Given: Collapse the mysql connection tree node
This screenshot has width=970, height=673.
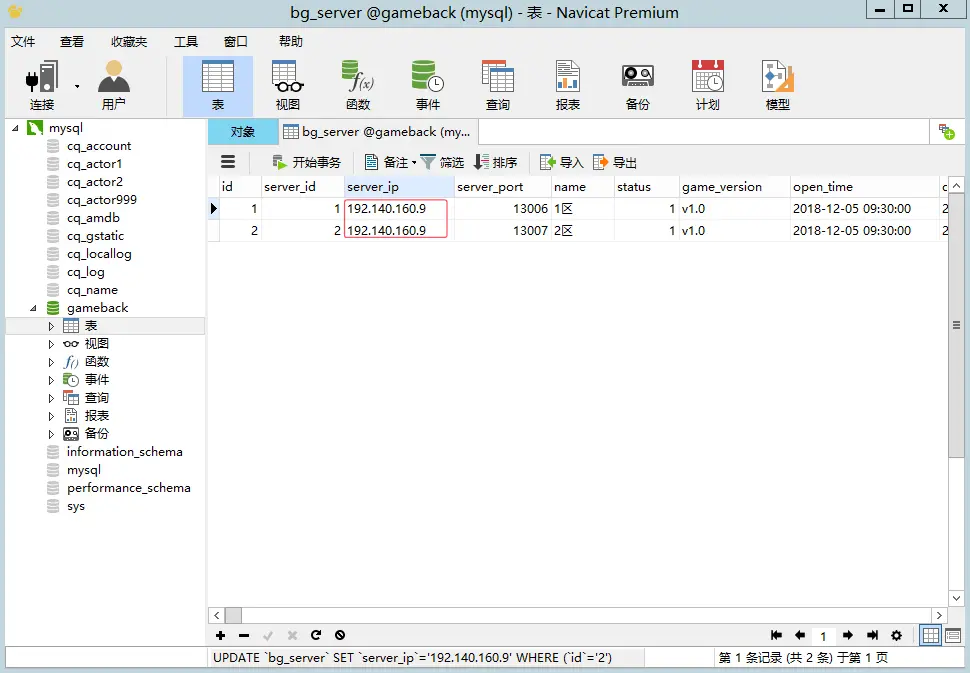Looking at the screenshot, I should pyautogui.click(x=15, y=128).
